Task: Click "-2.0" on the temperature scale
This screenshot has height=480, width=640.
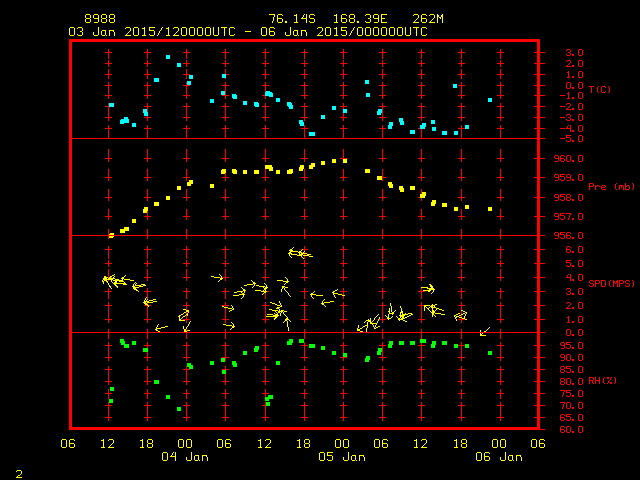Action: [572, 107]
